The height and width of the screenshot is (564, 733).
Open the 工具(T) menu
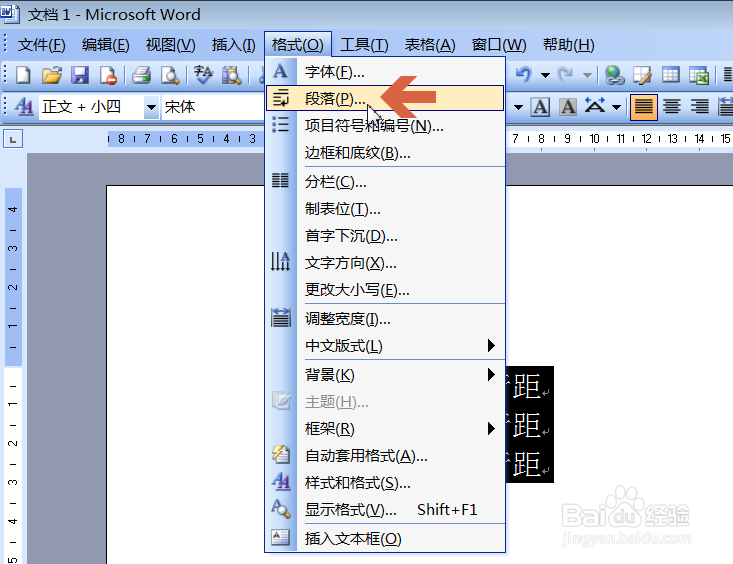pos(364,45)
